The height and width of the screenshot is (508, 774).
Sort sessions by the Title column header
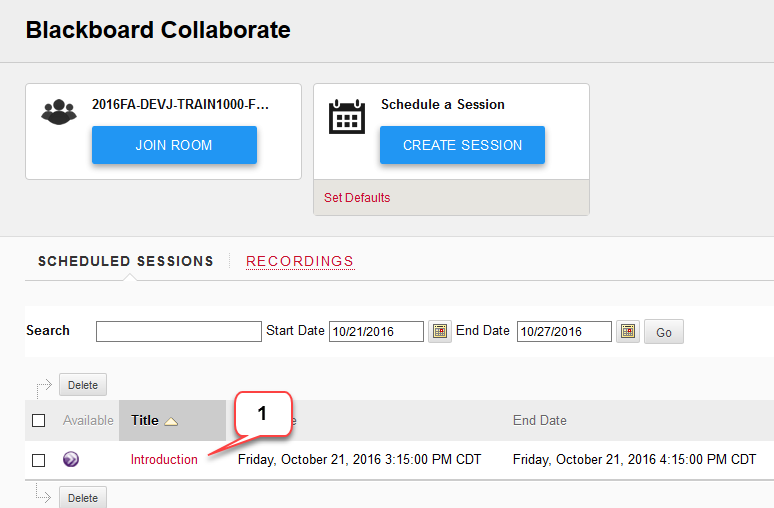145,420
